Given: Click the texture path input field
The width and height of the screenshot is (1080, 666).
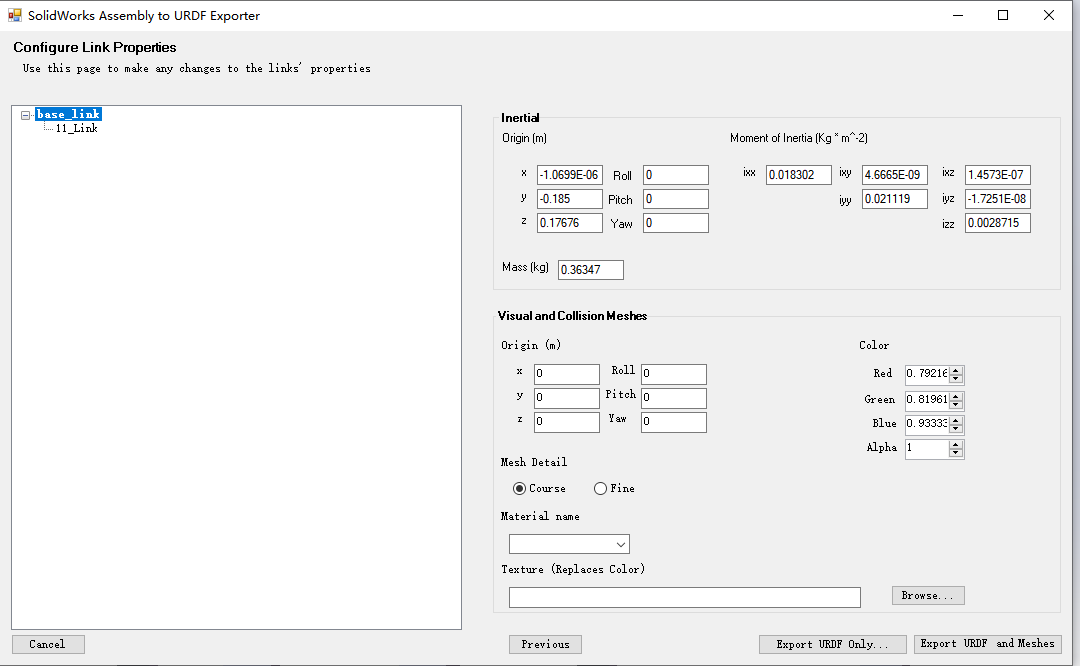Looking at the screenshot, I should point(684,596).
